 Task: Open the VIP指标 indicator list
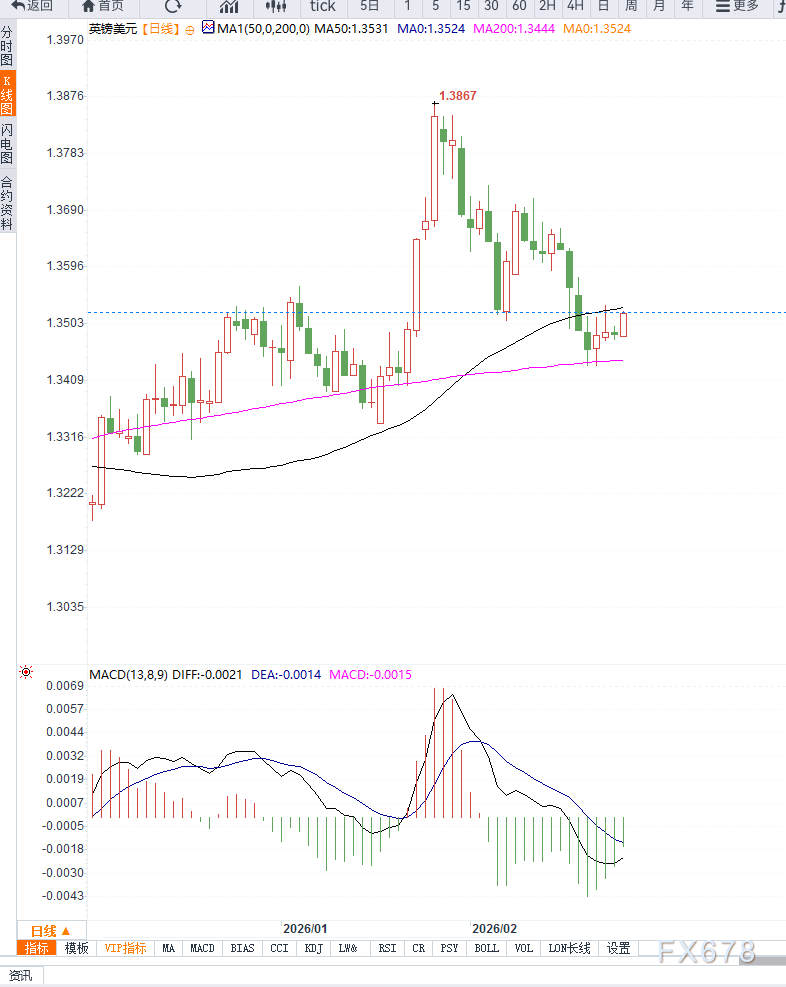pyautogui.click(x=126, y=948)
